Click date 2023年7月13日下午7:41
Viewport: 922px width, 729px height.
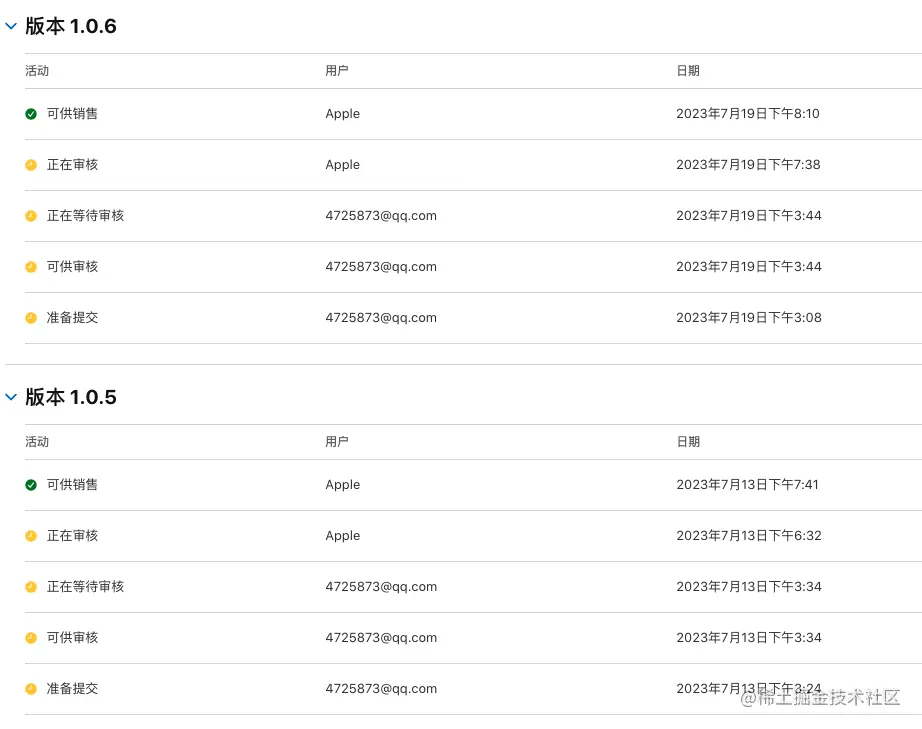tap(747, 484)
